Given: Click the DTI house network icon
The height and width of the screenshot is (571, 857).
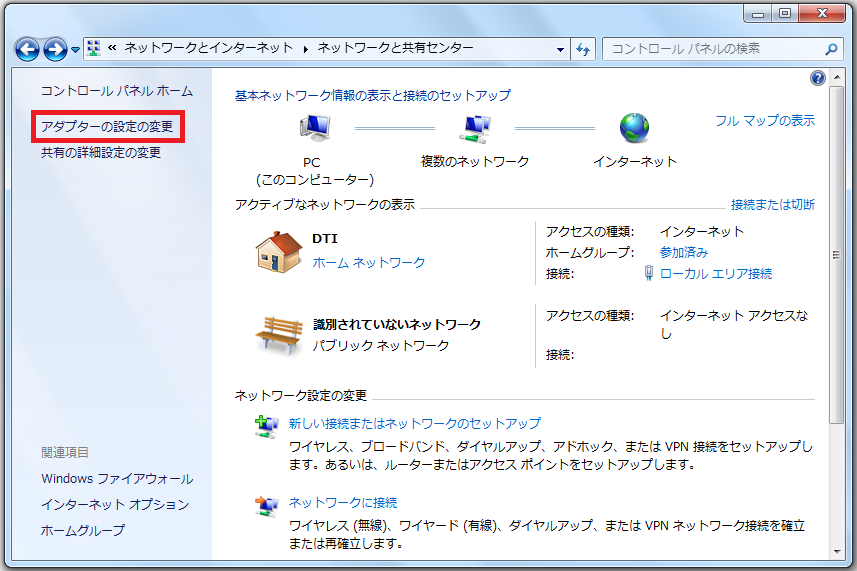Looking at the screenshot, I should point(279,252).
